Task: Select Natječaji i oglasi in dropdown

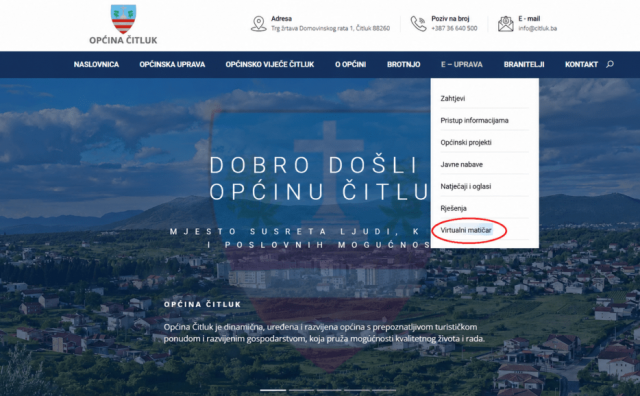Action: pyautogui.click(x=466, y=187)
